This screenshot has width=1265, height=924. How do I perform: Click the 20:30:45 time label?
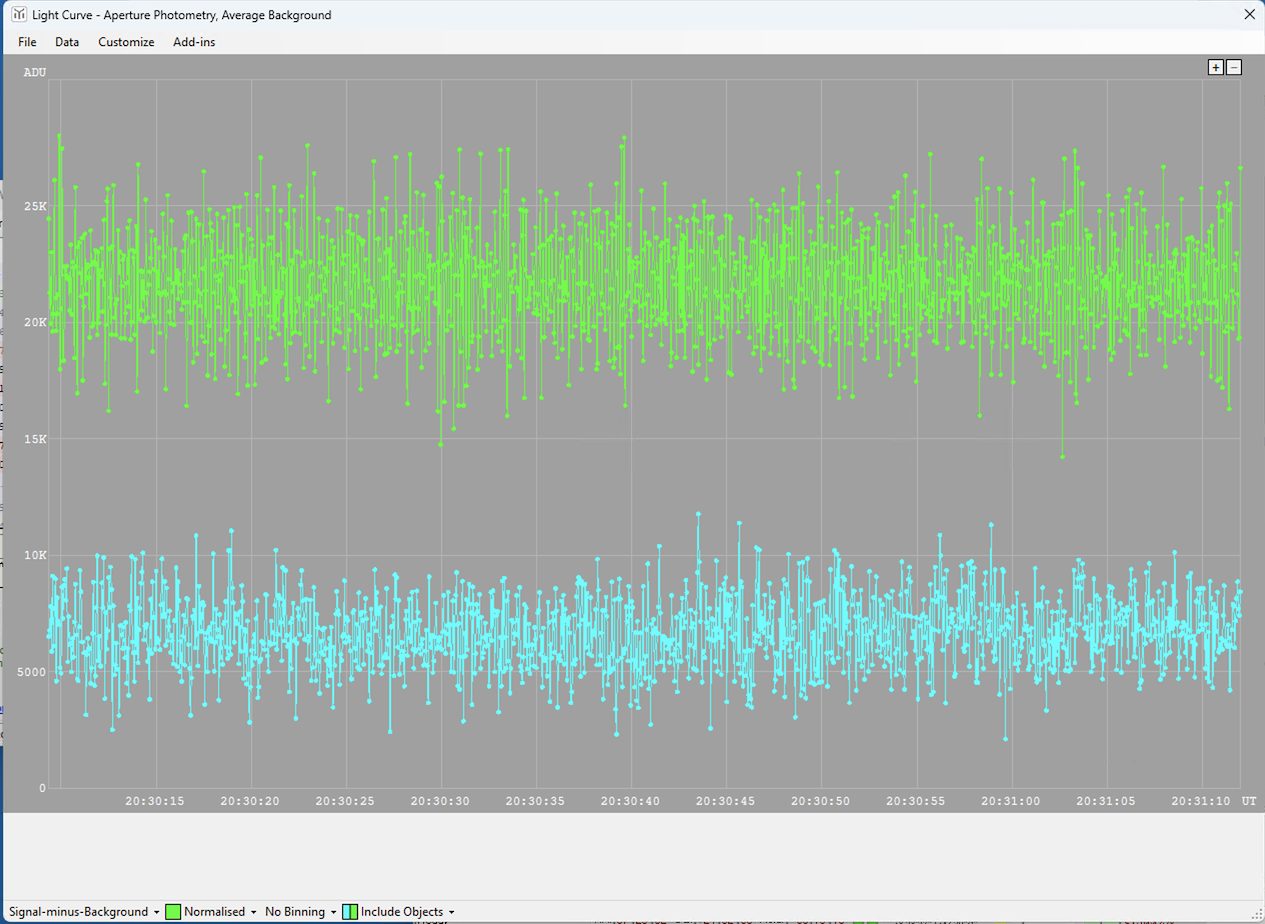point(726,801)
